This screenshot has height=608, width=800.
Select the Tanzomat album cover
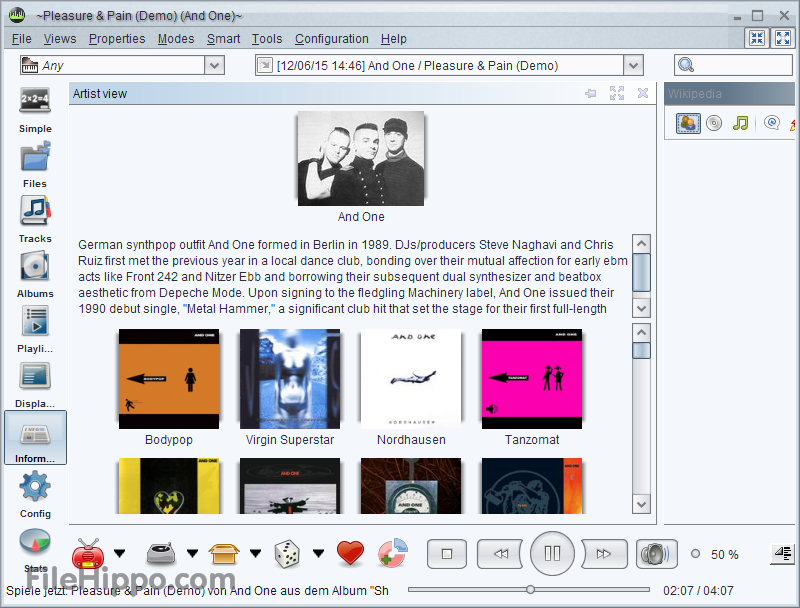[x=532, y=378]
